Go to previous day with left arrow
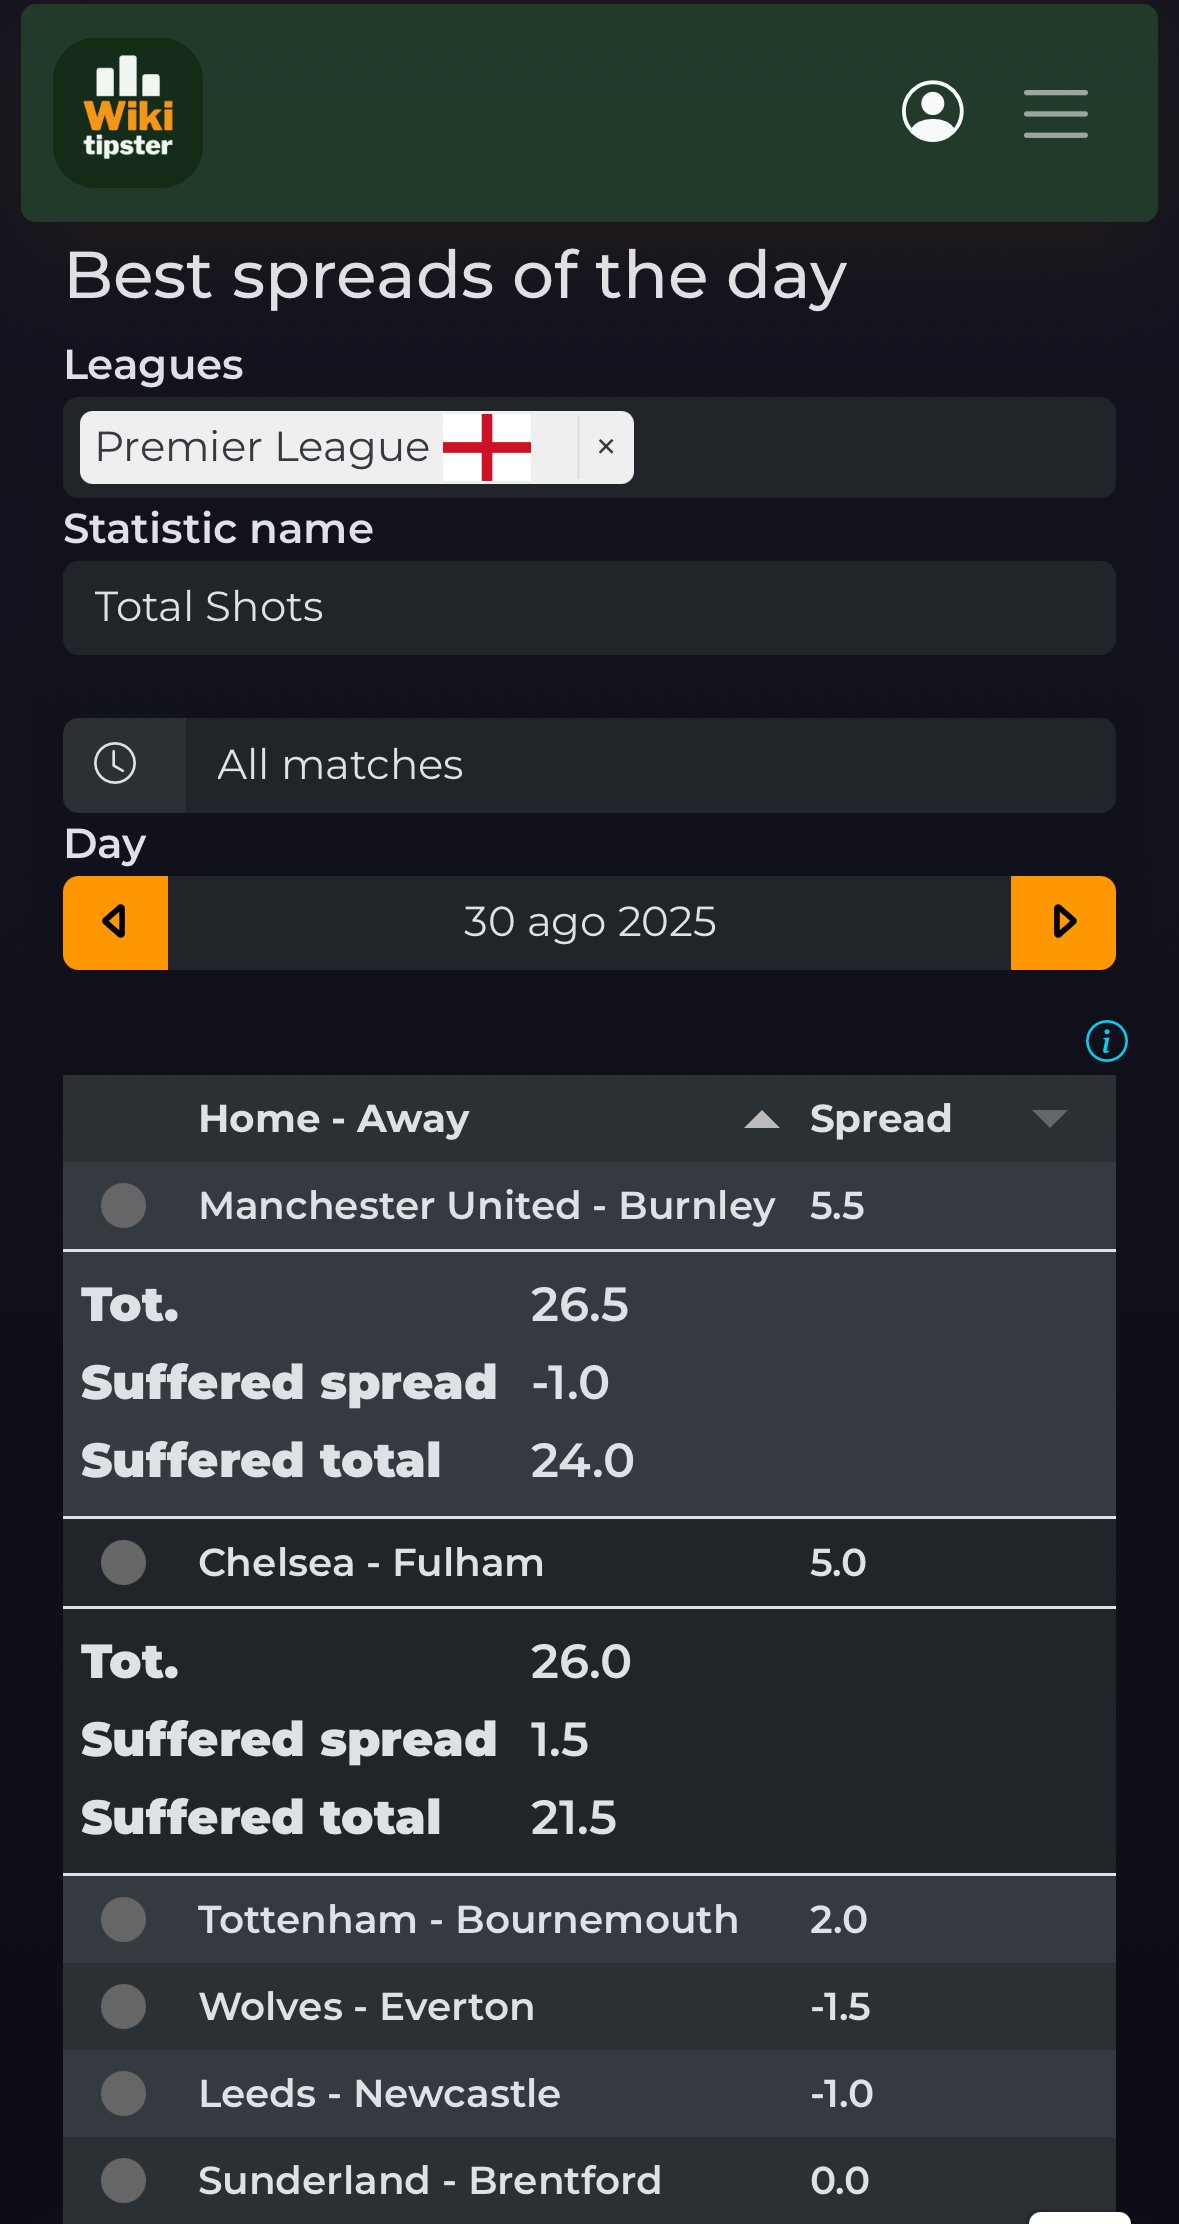 point(115,922)
